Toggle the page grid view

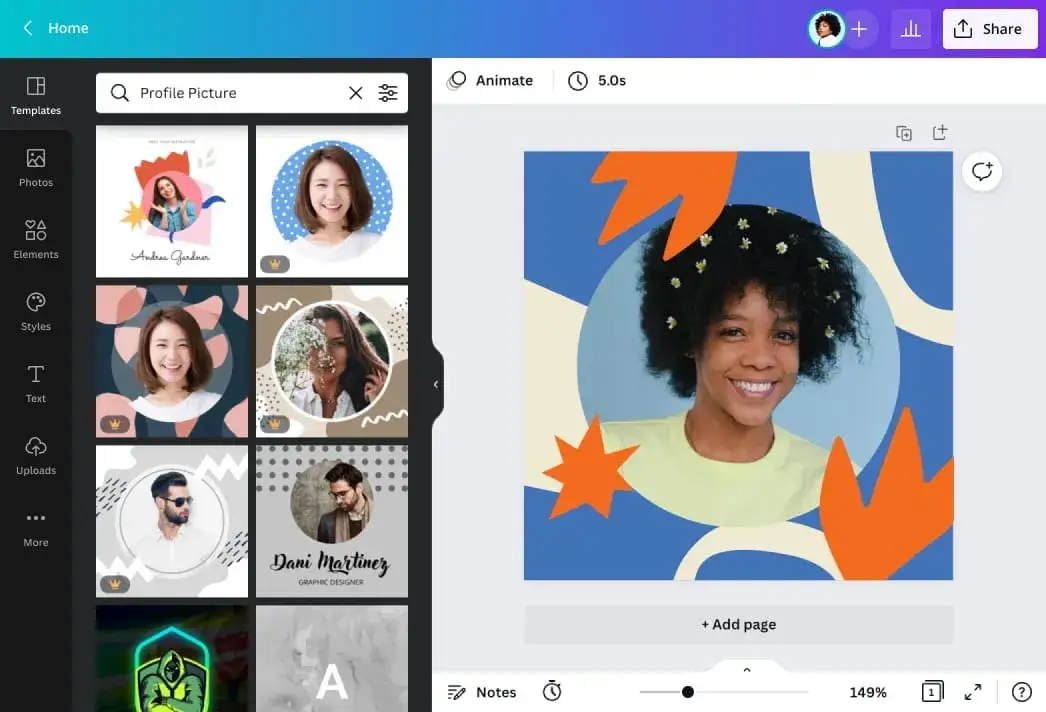(931, 691)
